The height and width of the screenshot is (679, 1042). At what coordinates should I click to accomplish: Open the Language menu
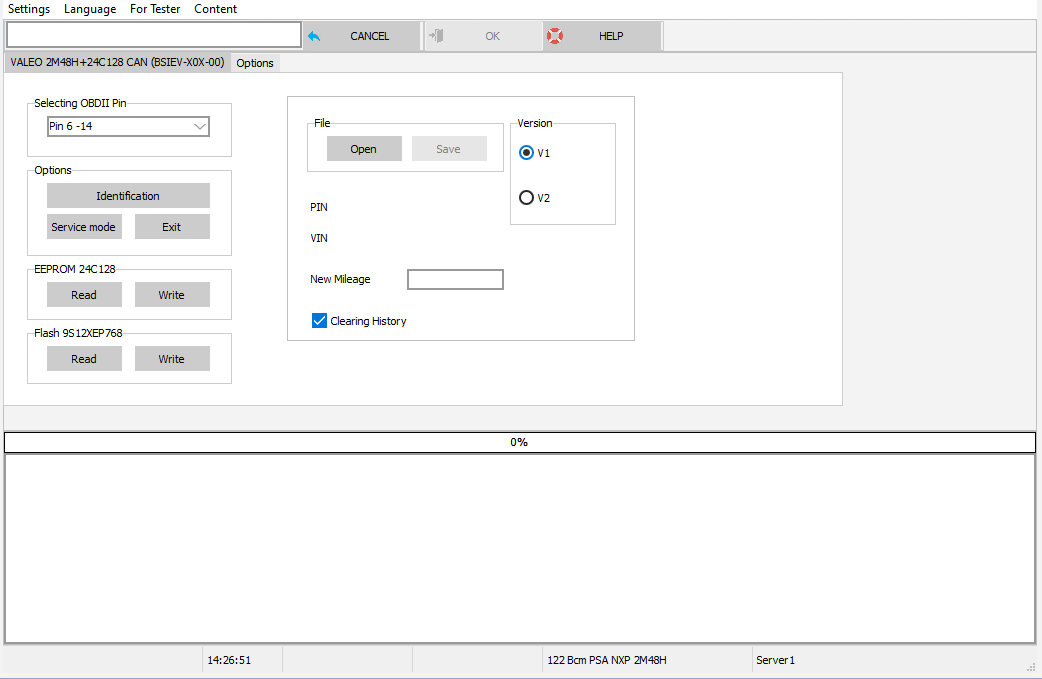coord(90,9)
